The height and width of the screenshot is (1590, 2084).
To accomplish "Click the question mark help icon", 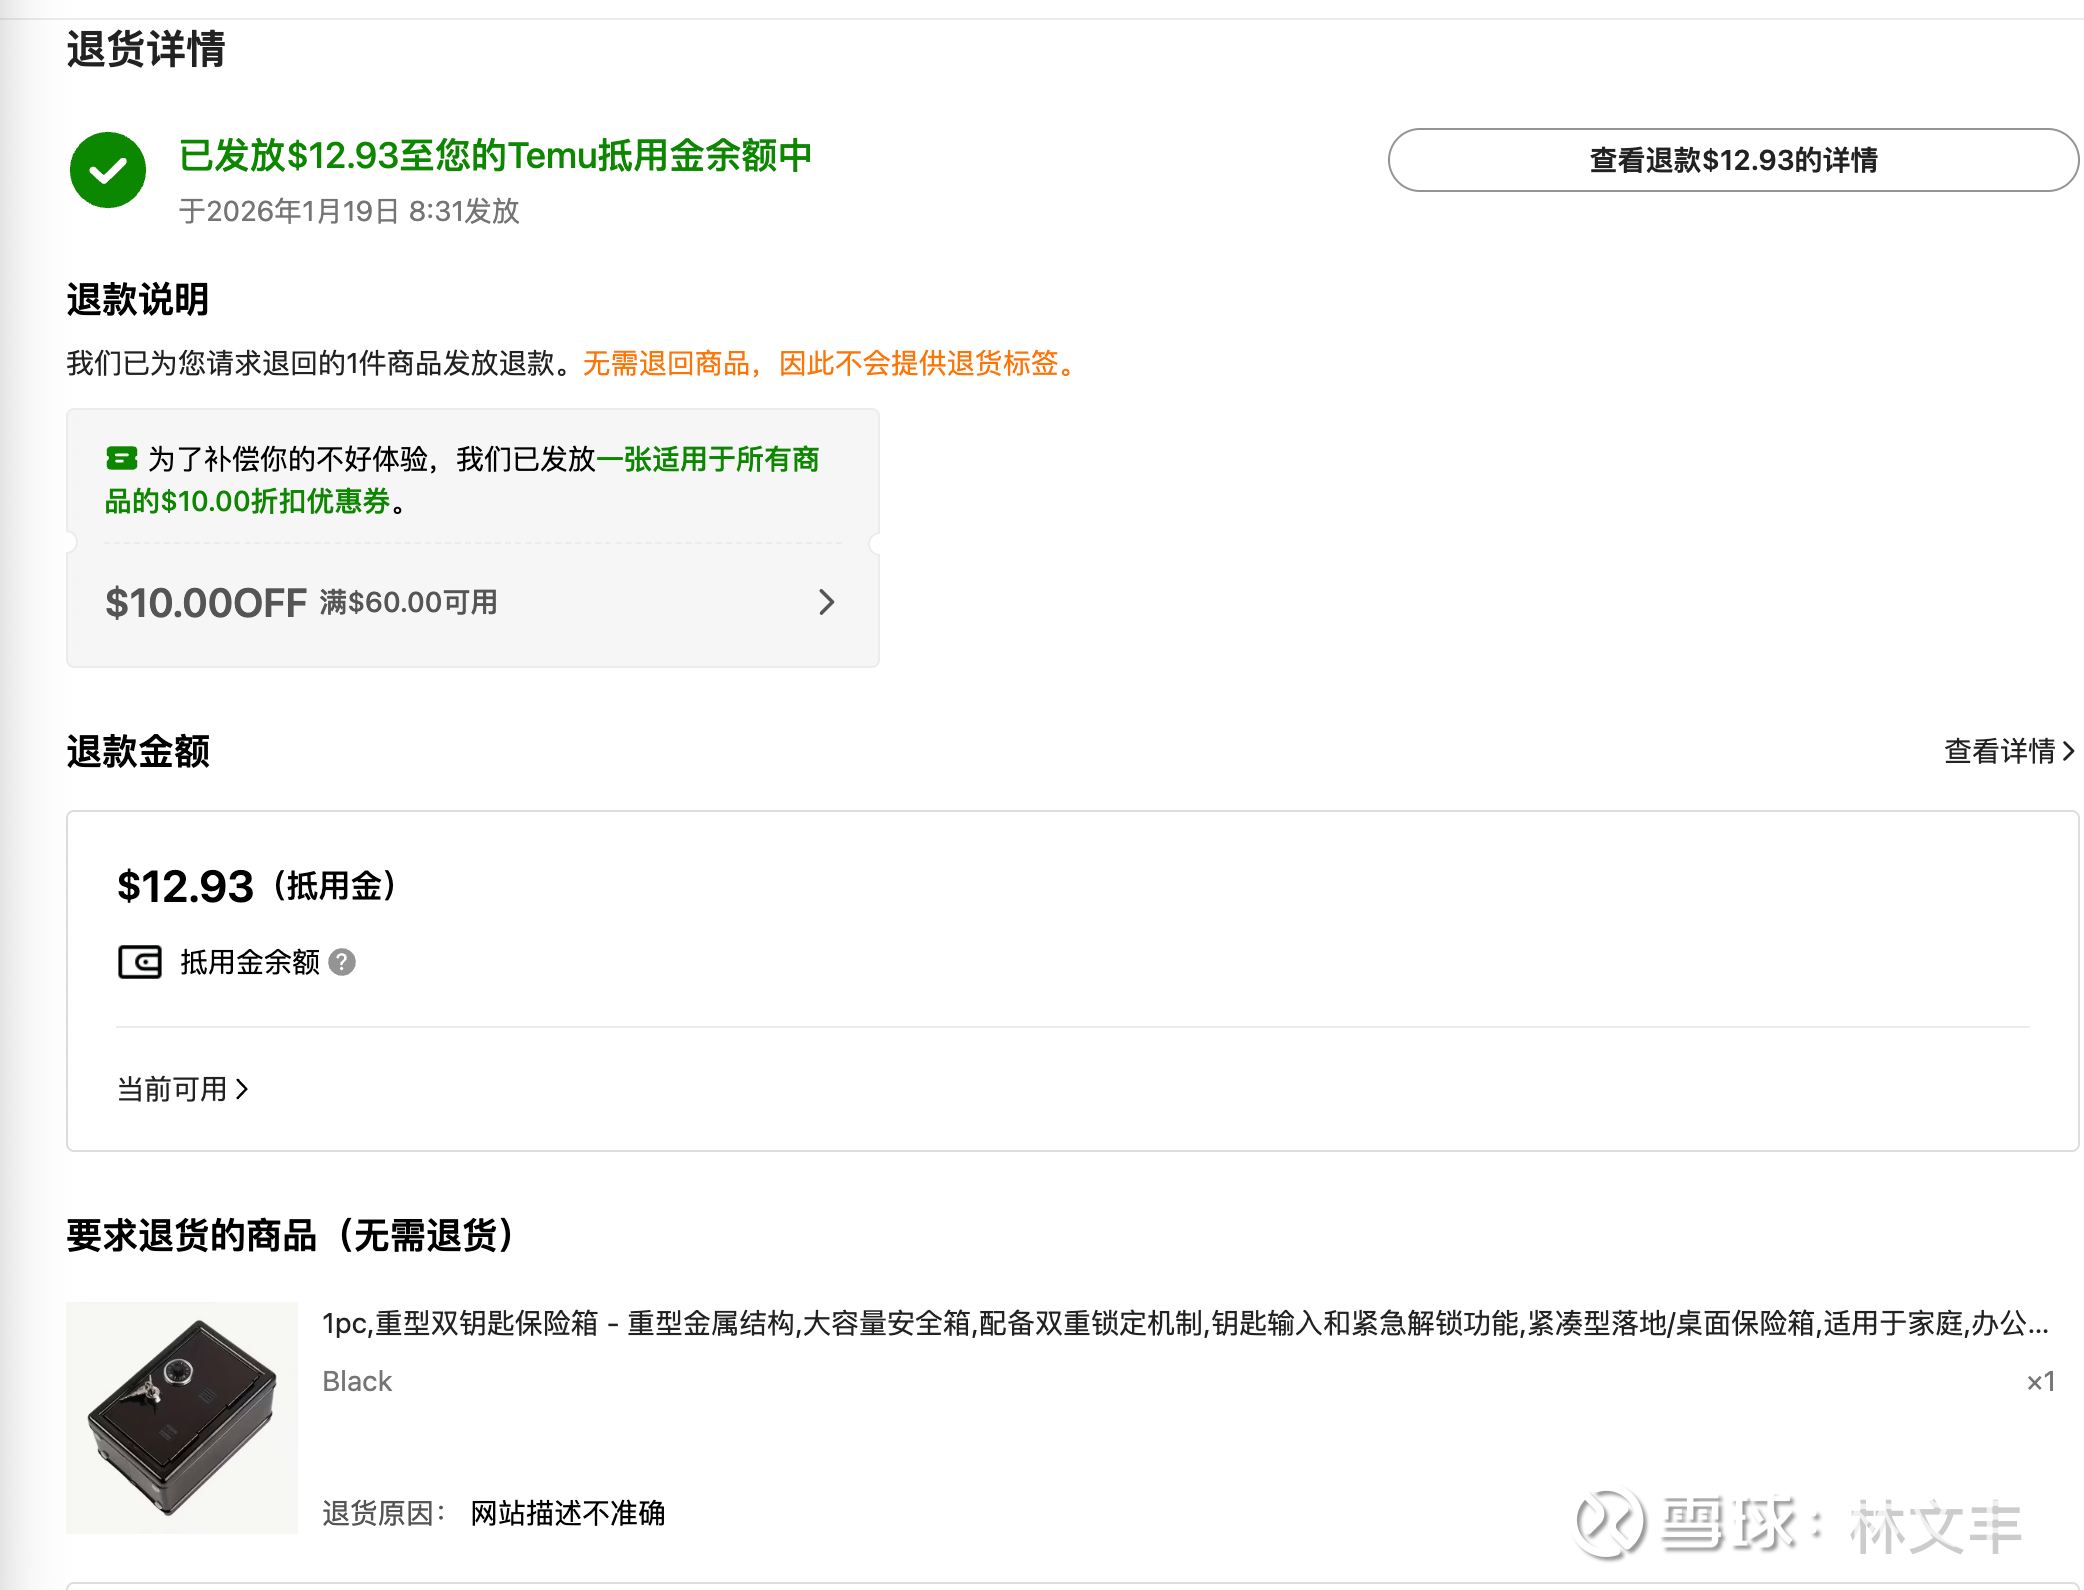I will [x=342, y=962].
